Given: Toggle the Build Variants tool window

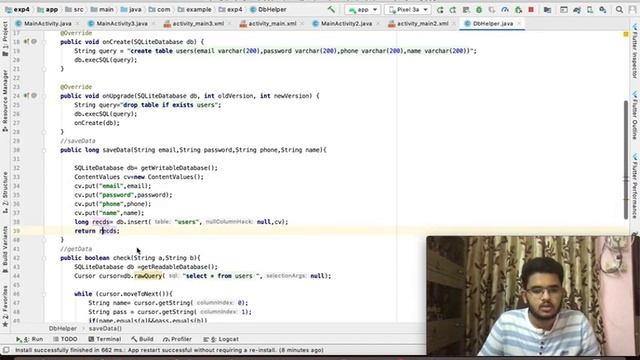Looking at the screenshot, I should (5, 249).
